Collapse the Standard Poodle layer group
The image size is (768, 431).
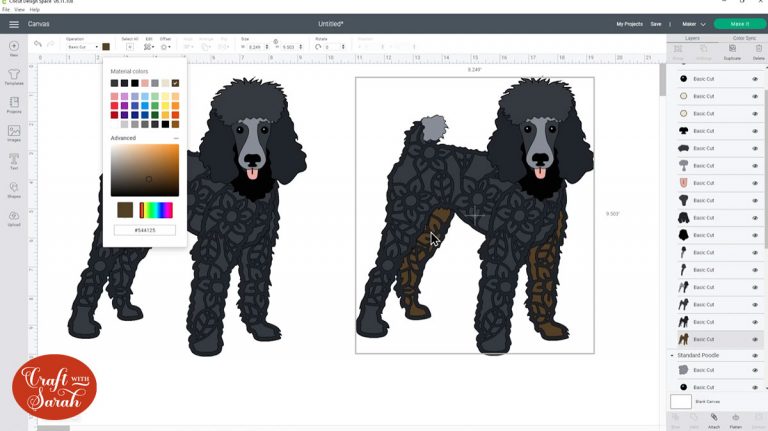tap(671, 355)
